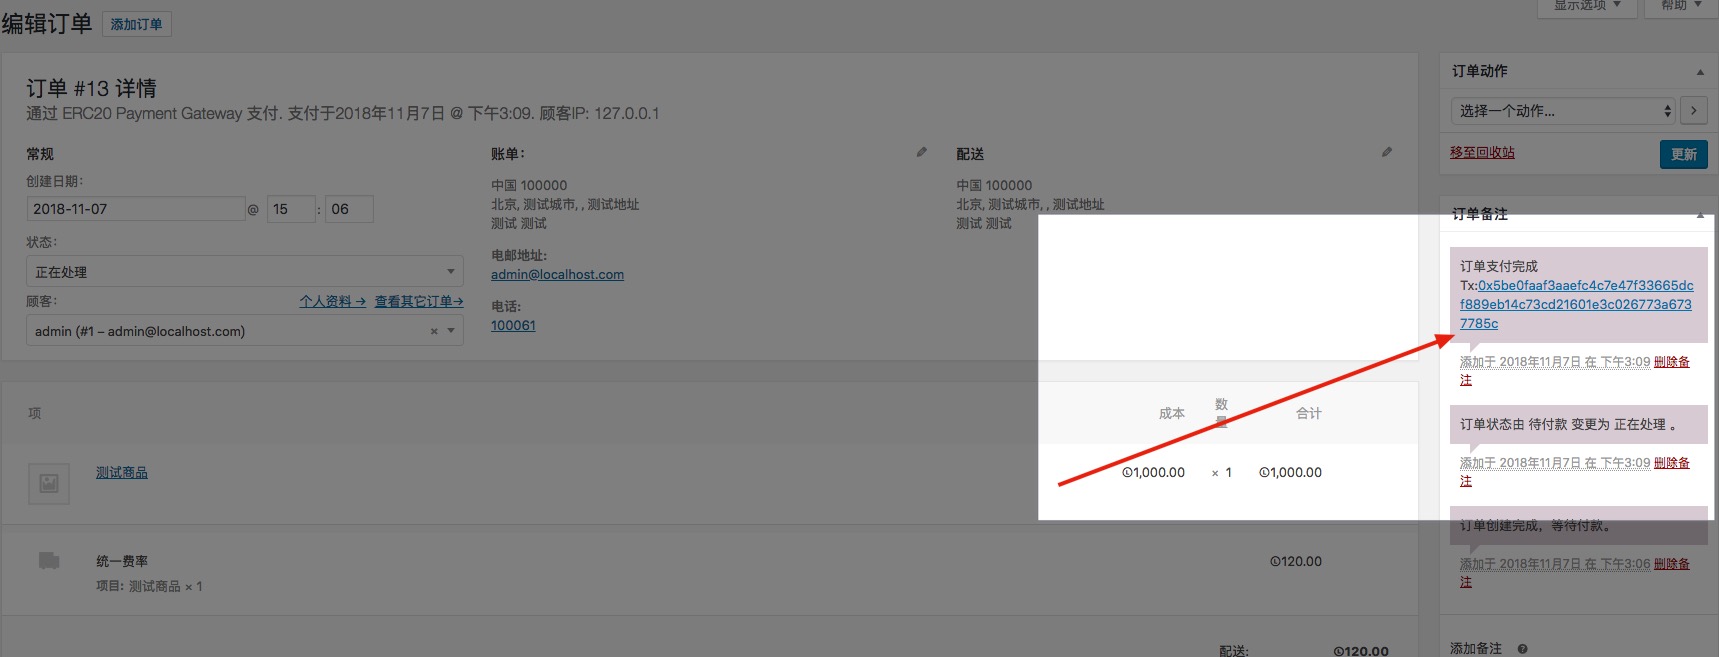
Task: Open the 选择一个动作 dropdown
Action: click(x=1563, y=111)
